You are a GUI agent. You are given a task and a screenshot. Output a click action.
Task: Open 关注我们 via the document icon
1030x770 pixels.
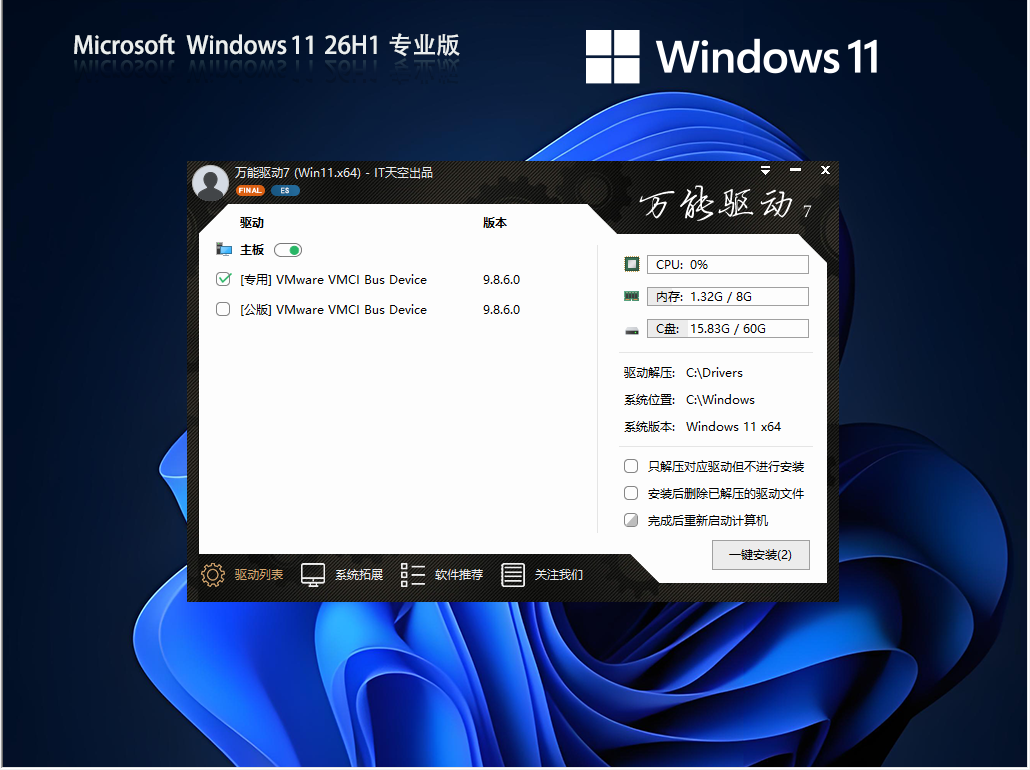click(x=512, y=575)
